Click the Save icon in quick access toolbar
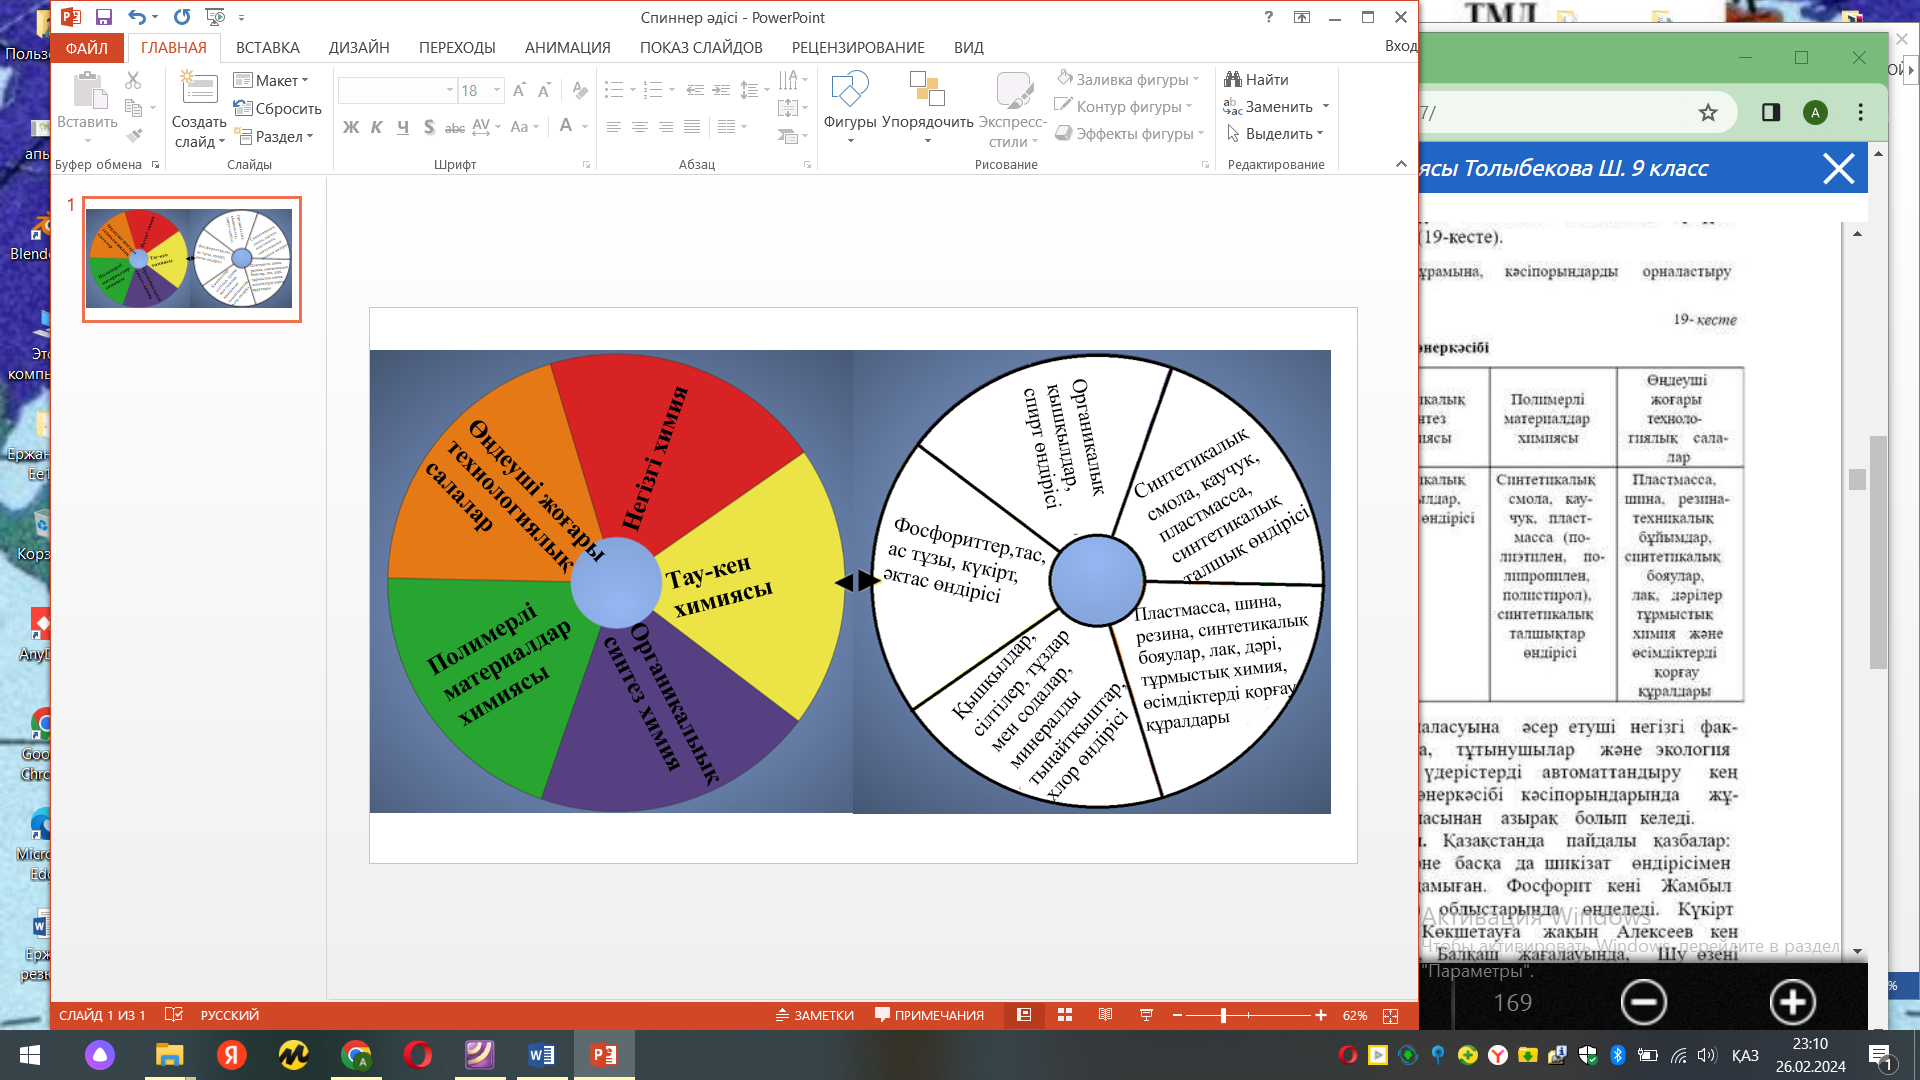 pos(104,17)
